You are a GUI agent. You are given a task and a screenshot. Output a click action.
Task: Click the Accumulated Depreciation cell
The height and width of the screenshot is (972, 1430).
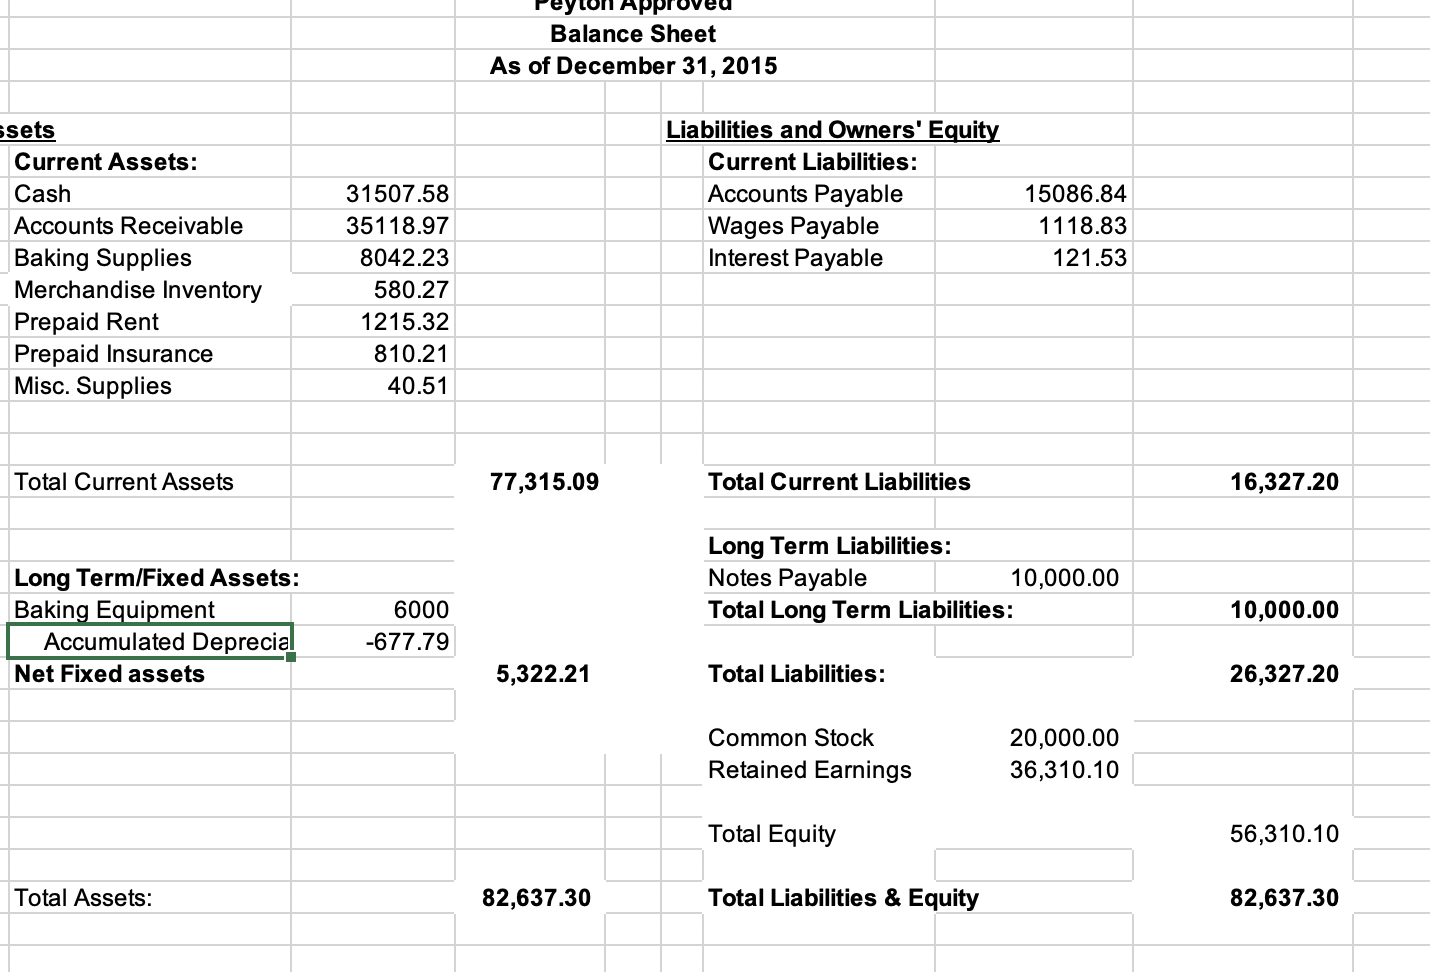[150, 642]
